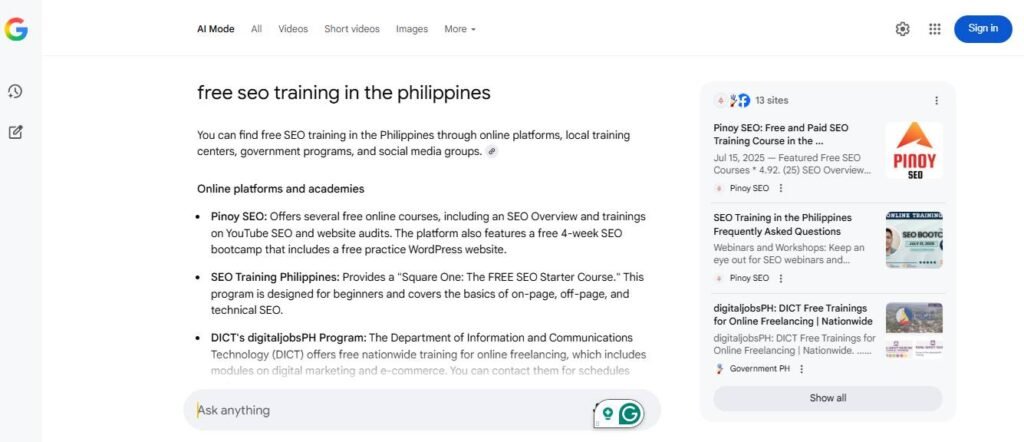Viewport: 1024px width, 442px height.
Task: Expand the More dropdown menu
Action: click(460, 29)
